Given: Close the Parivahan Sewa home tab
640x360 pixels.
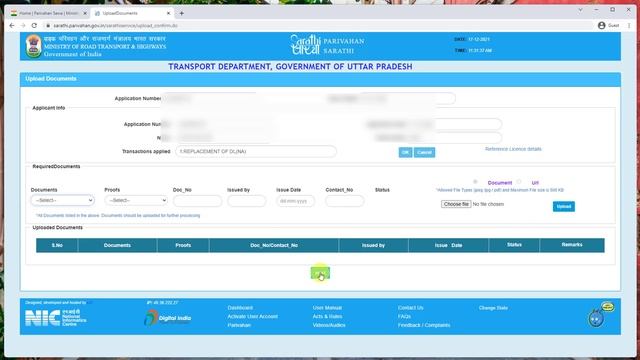Looking at the screenshot, I should [x=85, y=13].
